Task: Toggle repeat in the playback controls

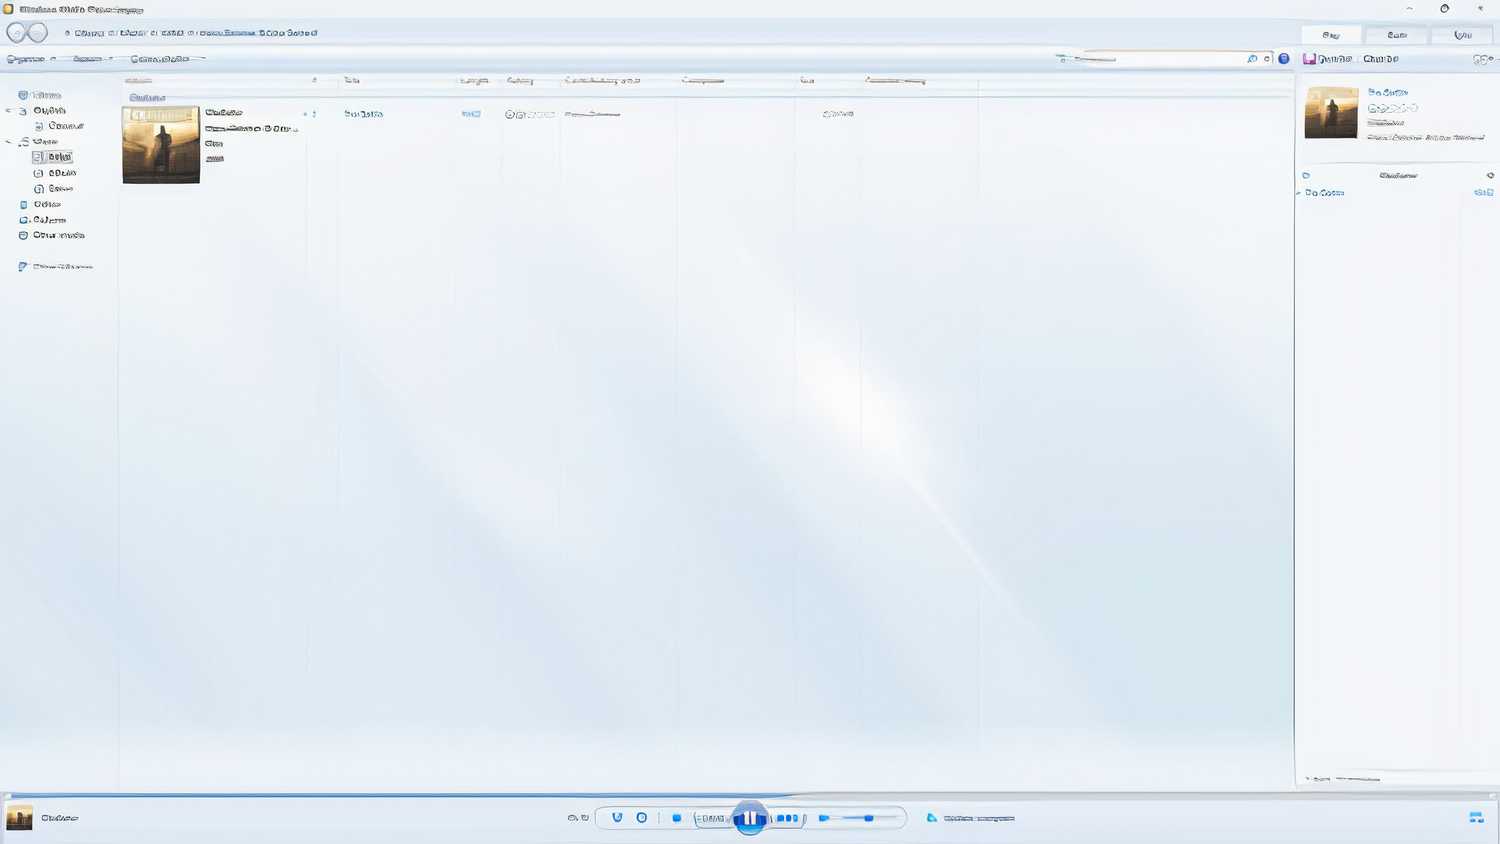Action: click(642, 818)
